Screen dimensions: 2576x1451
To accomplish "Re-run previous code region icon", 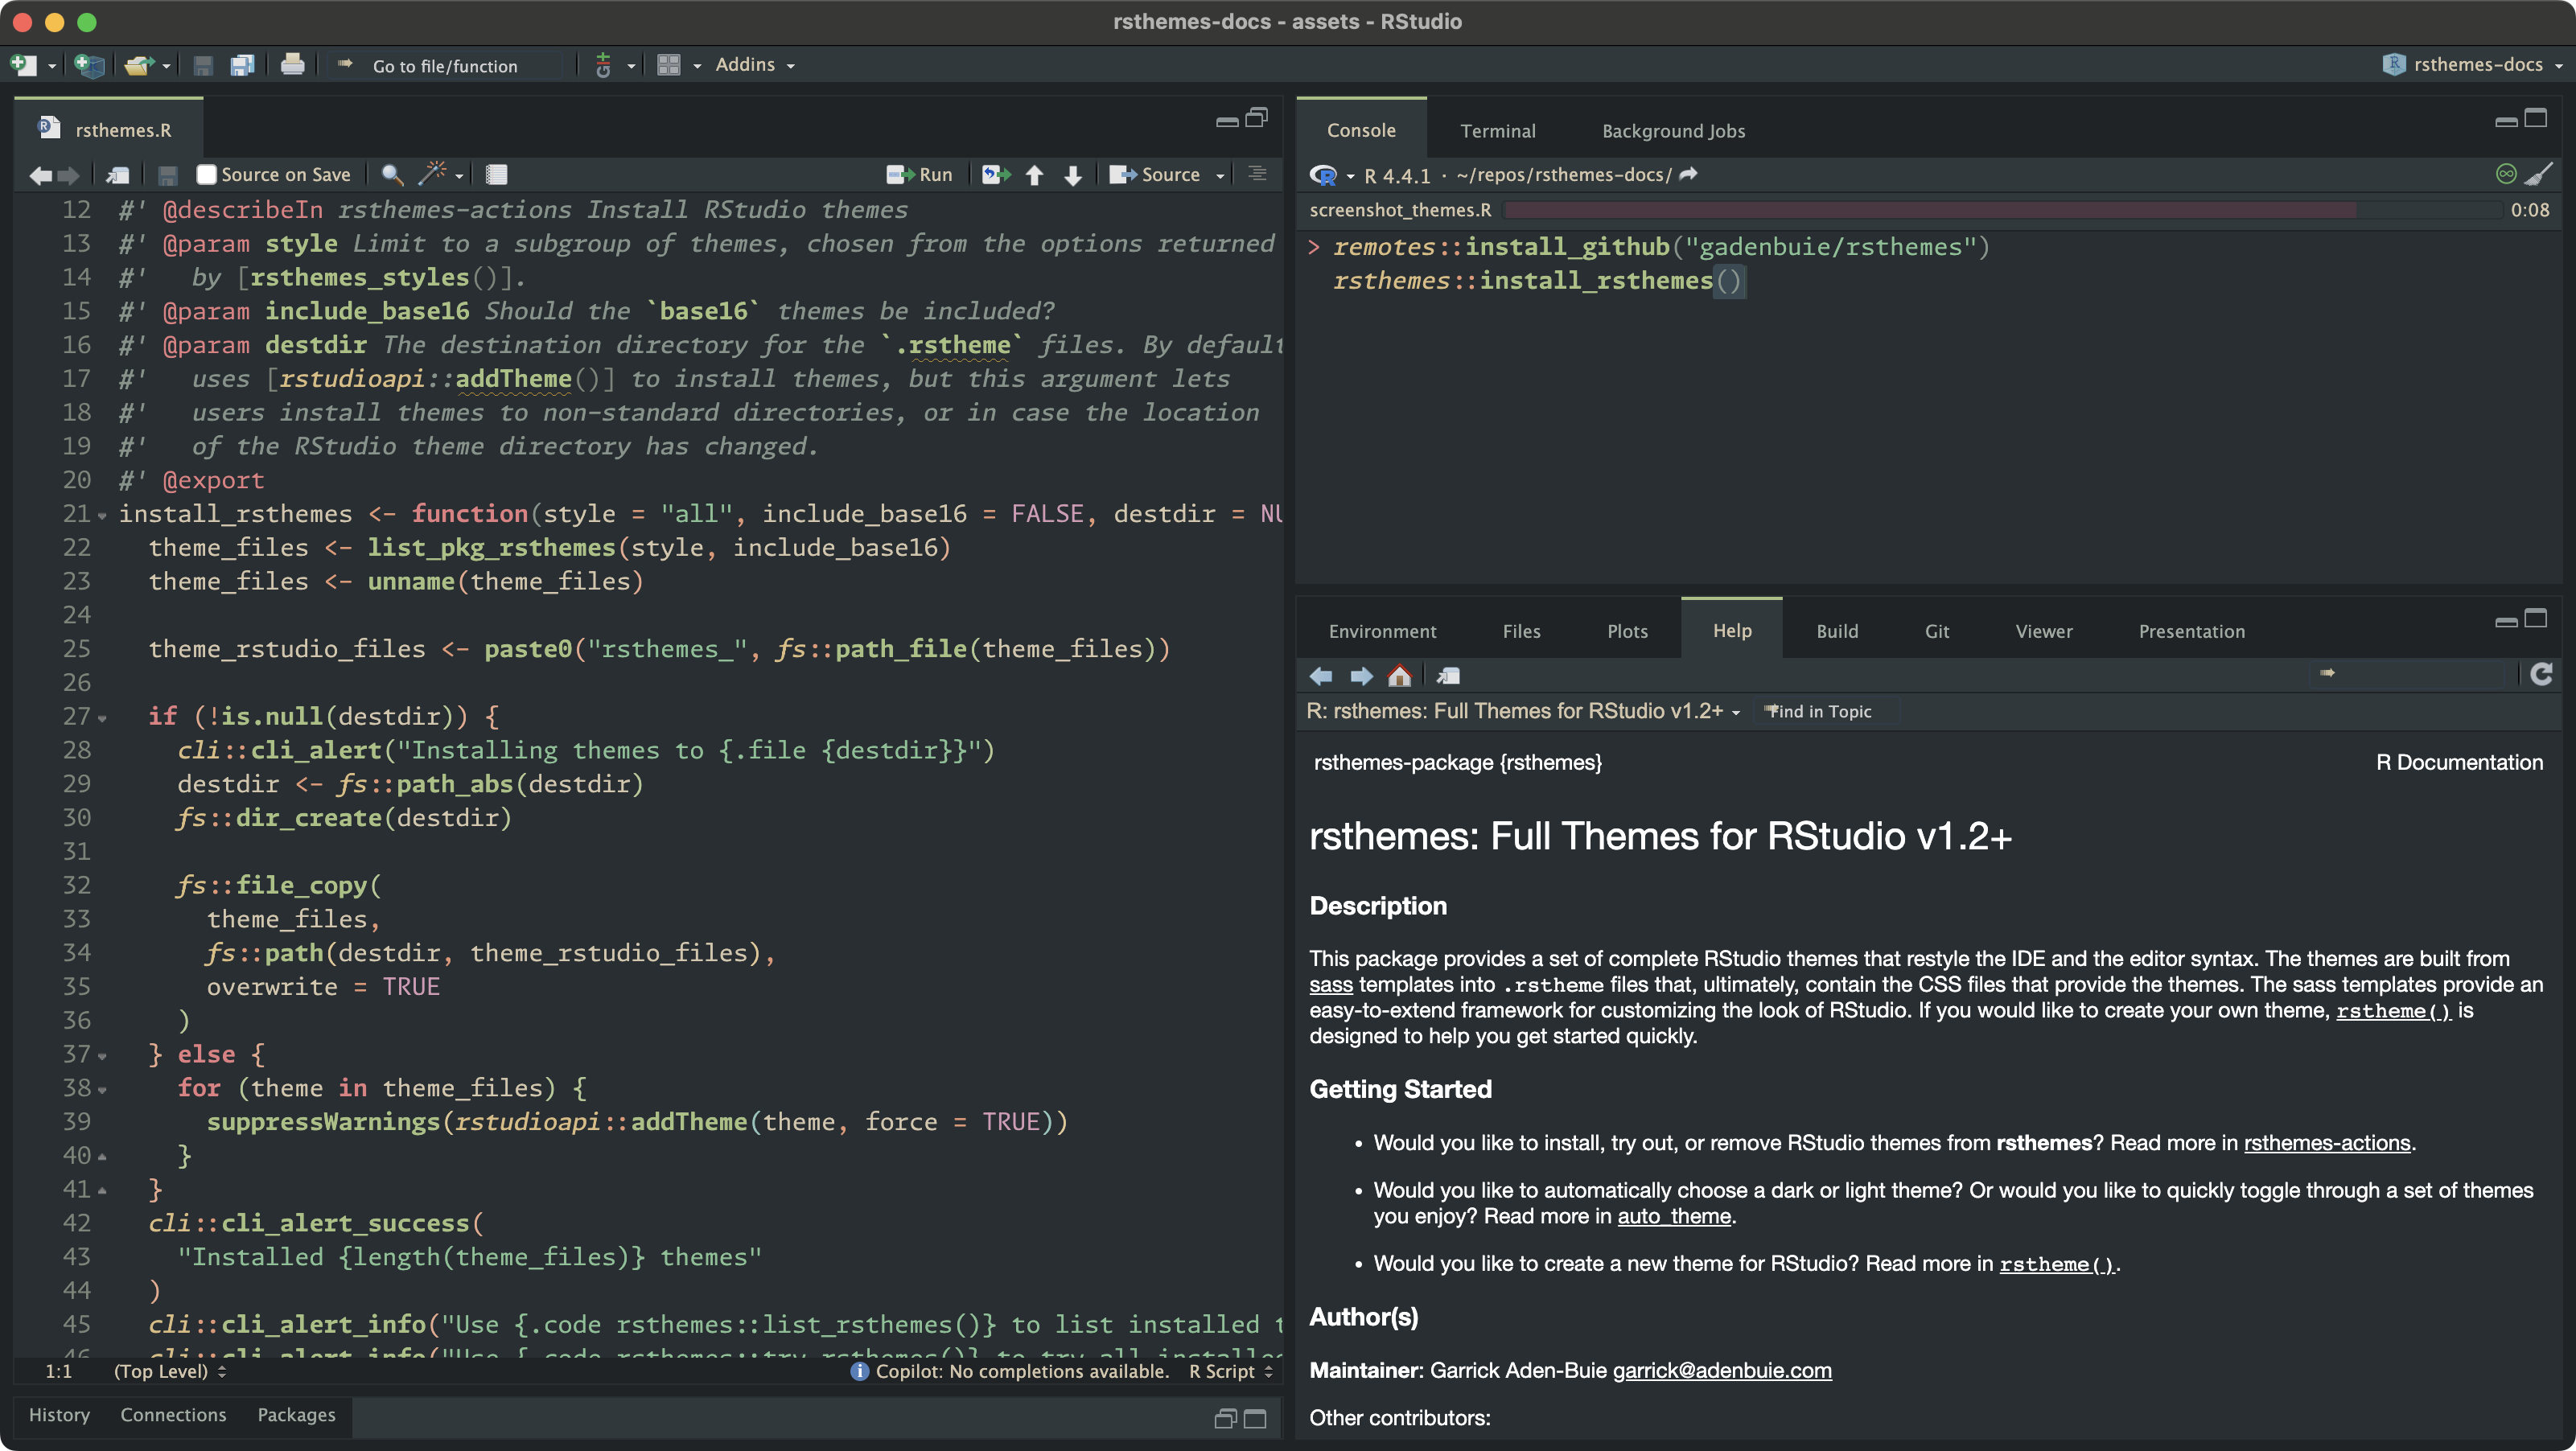I will (x=995, y=175).
